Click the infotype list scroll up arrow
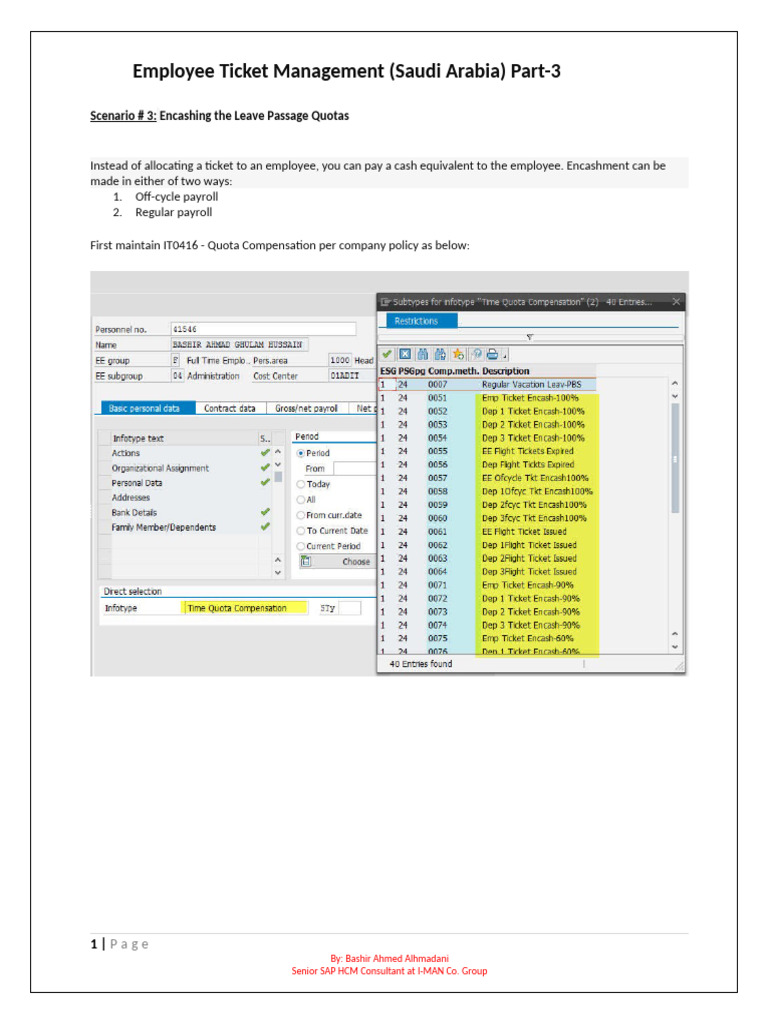Screen dimensions: 768x1024 tap(278, 452)
